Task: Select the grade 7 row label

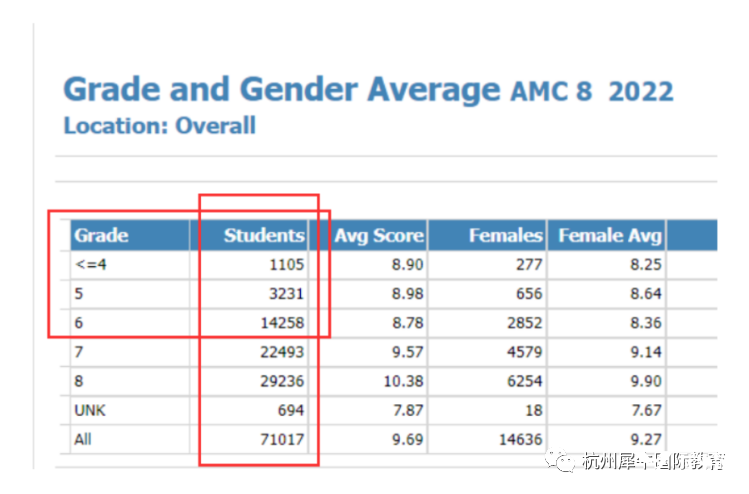Action: pos(79,352)
